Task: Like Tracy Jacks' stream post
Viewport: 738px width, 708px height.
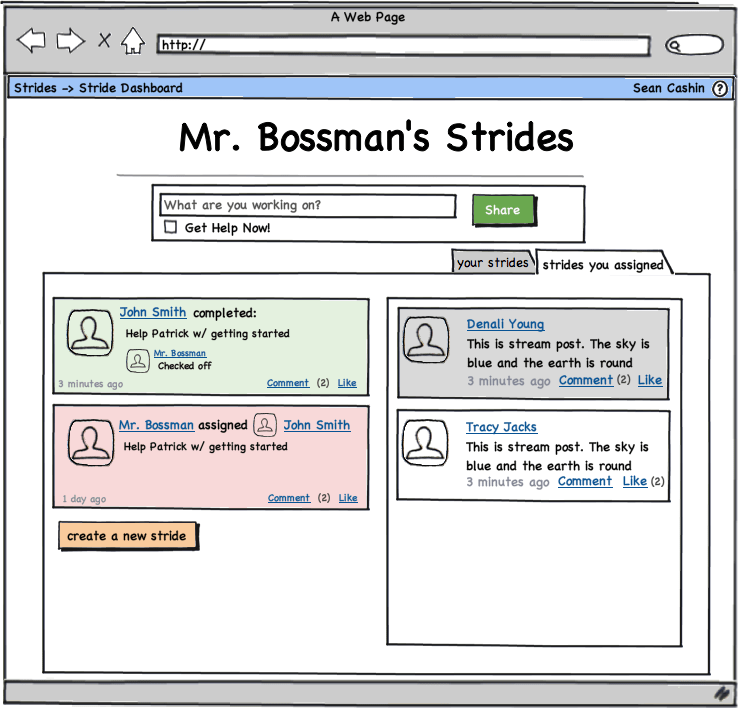Action: [634, 481]
